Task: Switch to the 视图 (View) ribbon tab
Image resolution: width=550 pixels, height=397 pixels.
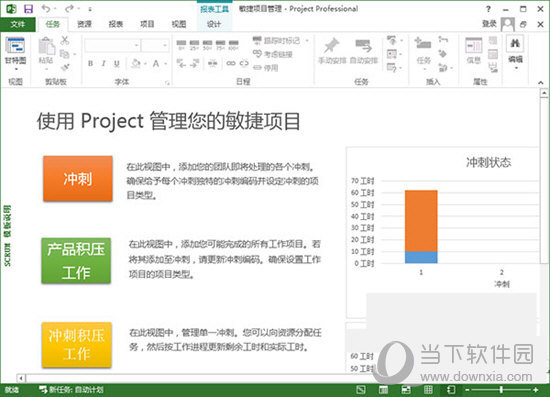Action: coord(179,24)
